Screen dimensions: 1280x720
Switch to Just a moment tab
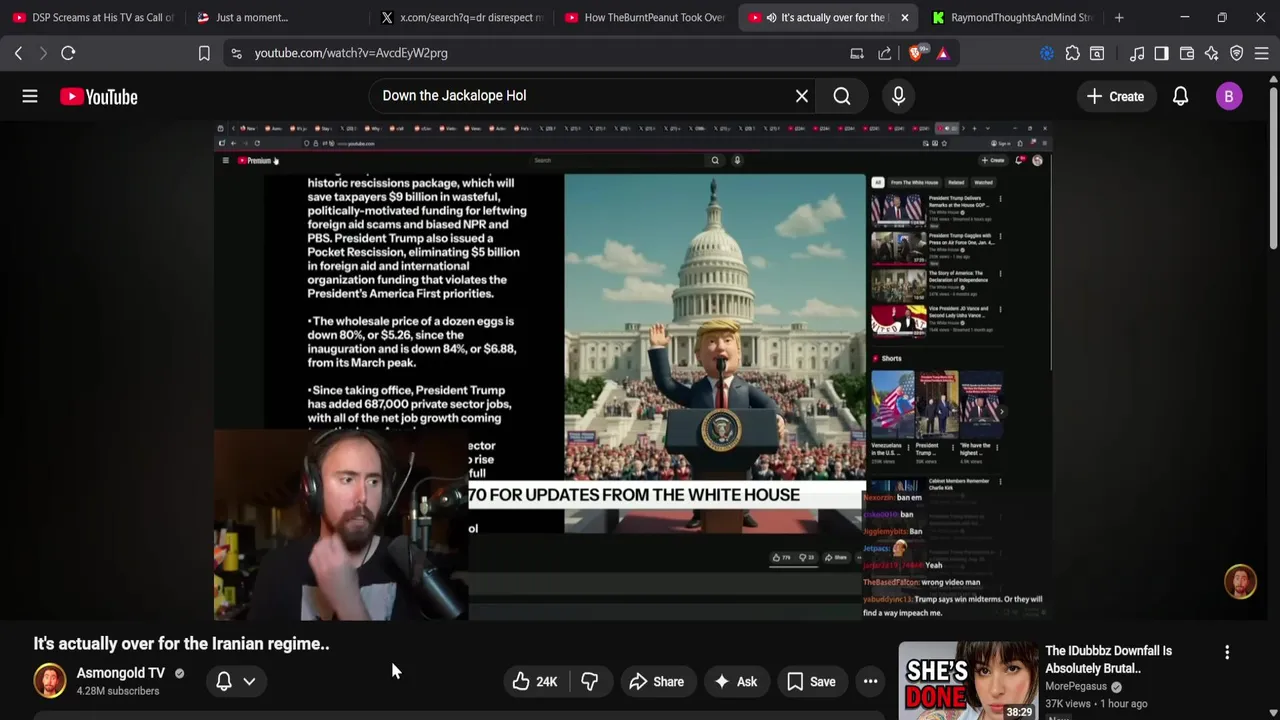pos(274,17)
